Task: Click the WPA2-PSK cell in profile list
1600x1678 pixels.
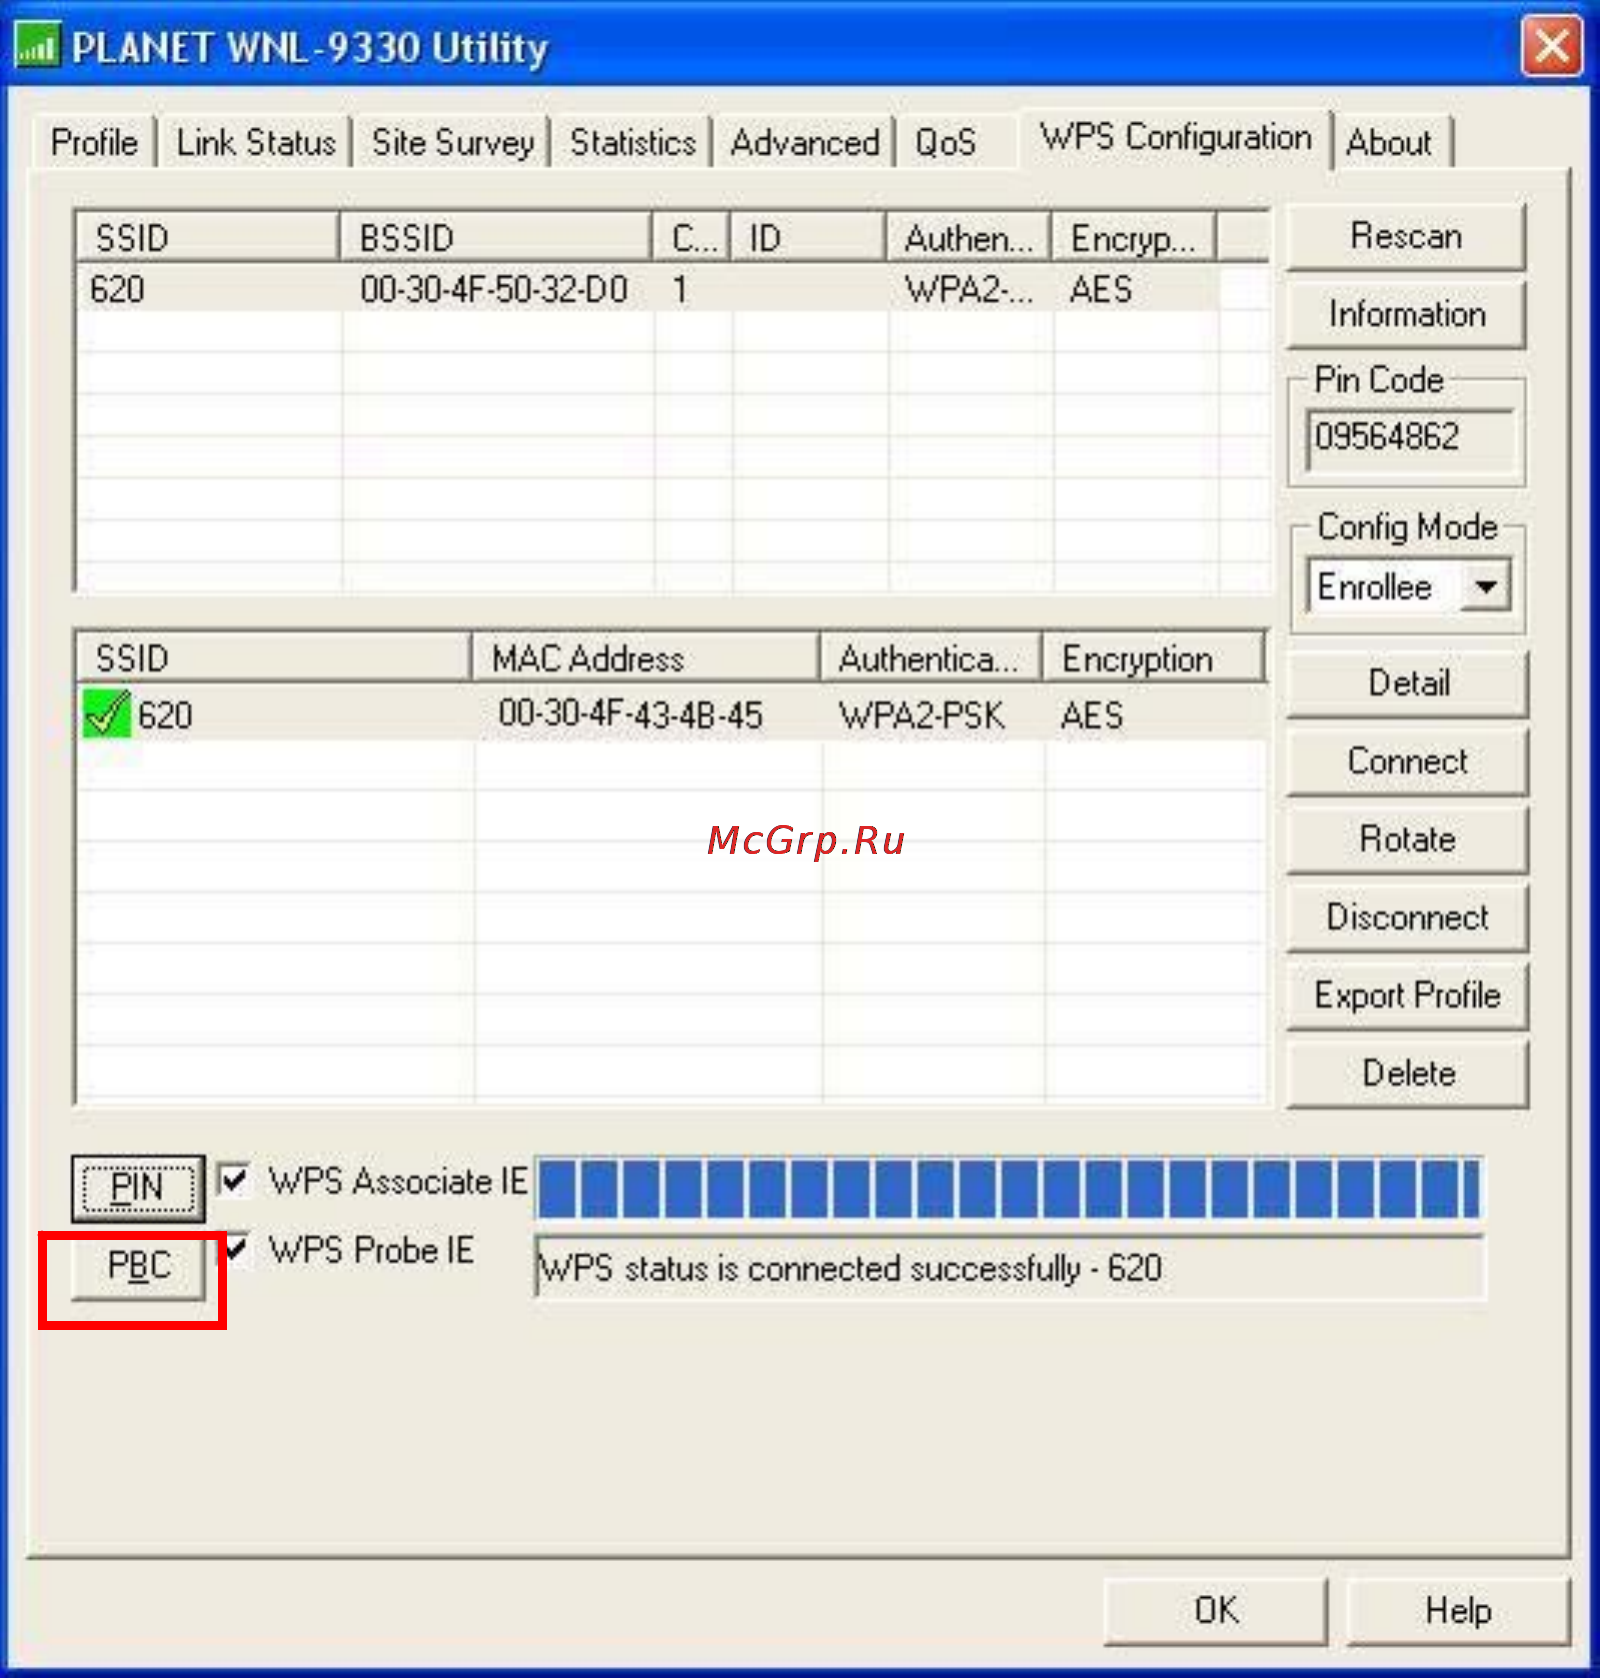Action: point(922,715)
